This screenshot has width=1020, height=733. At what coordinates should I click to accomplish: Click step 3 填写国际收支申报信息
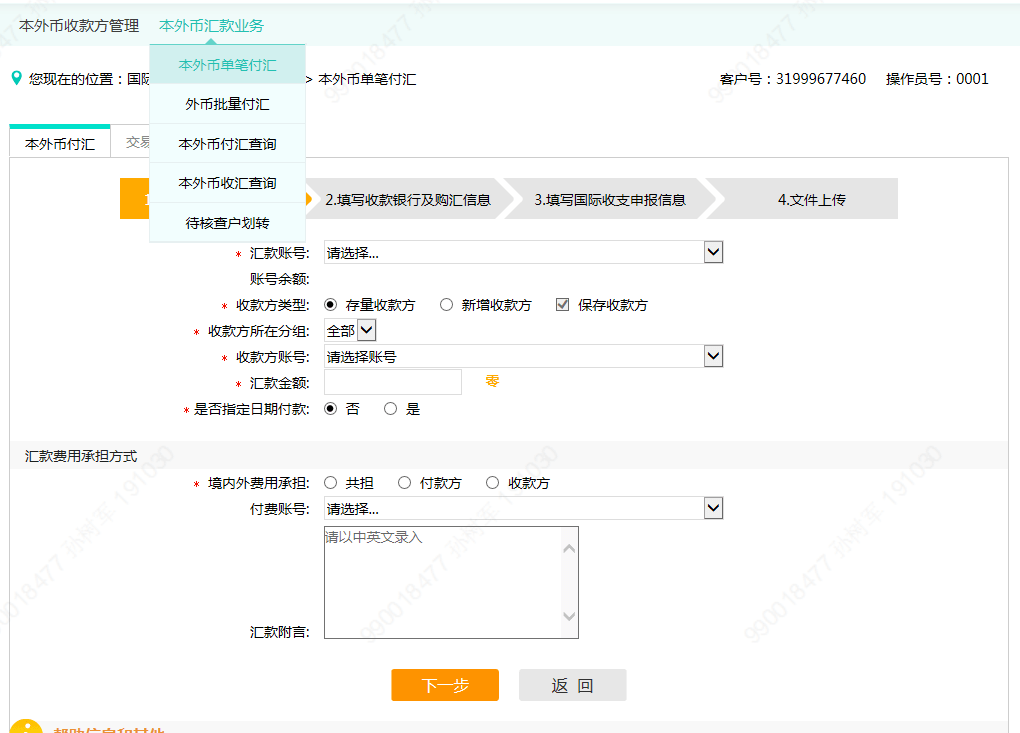[x=610, y=199]
